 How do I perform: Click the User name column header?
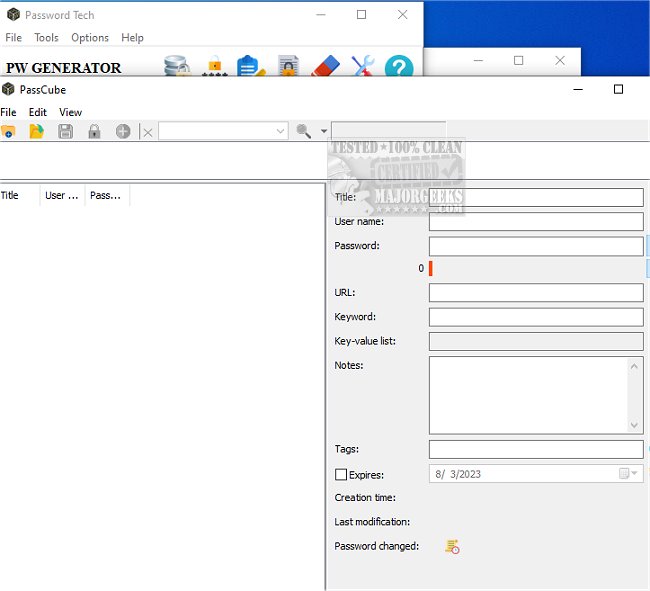pyautogui.click(x=62, y=196)
